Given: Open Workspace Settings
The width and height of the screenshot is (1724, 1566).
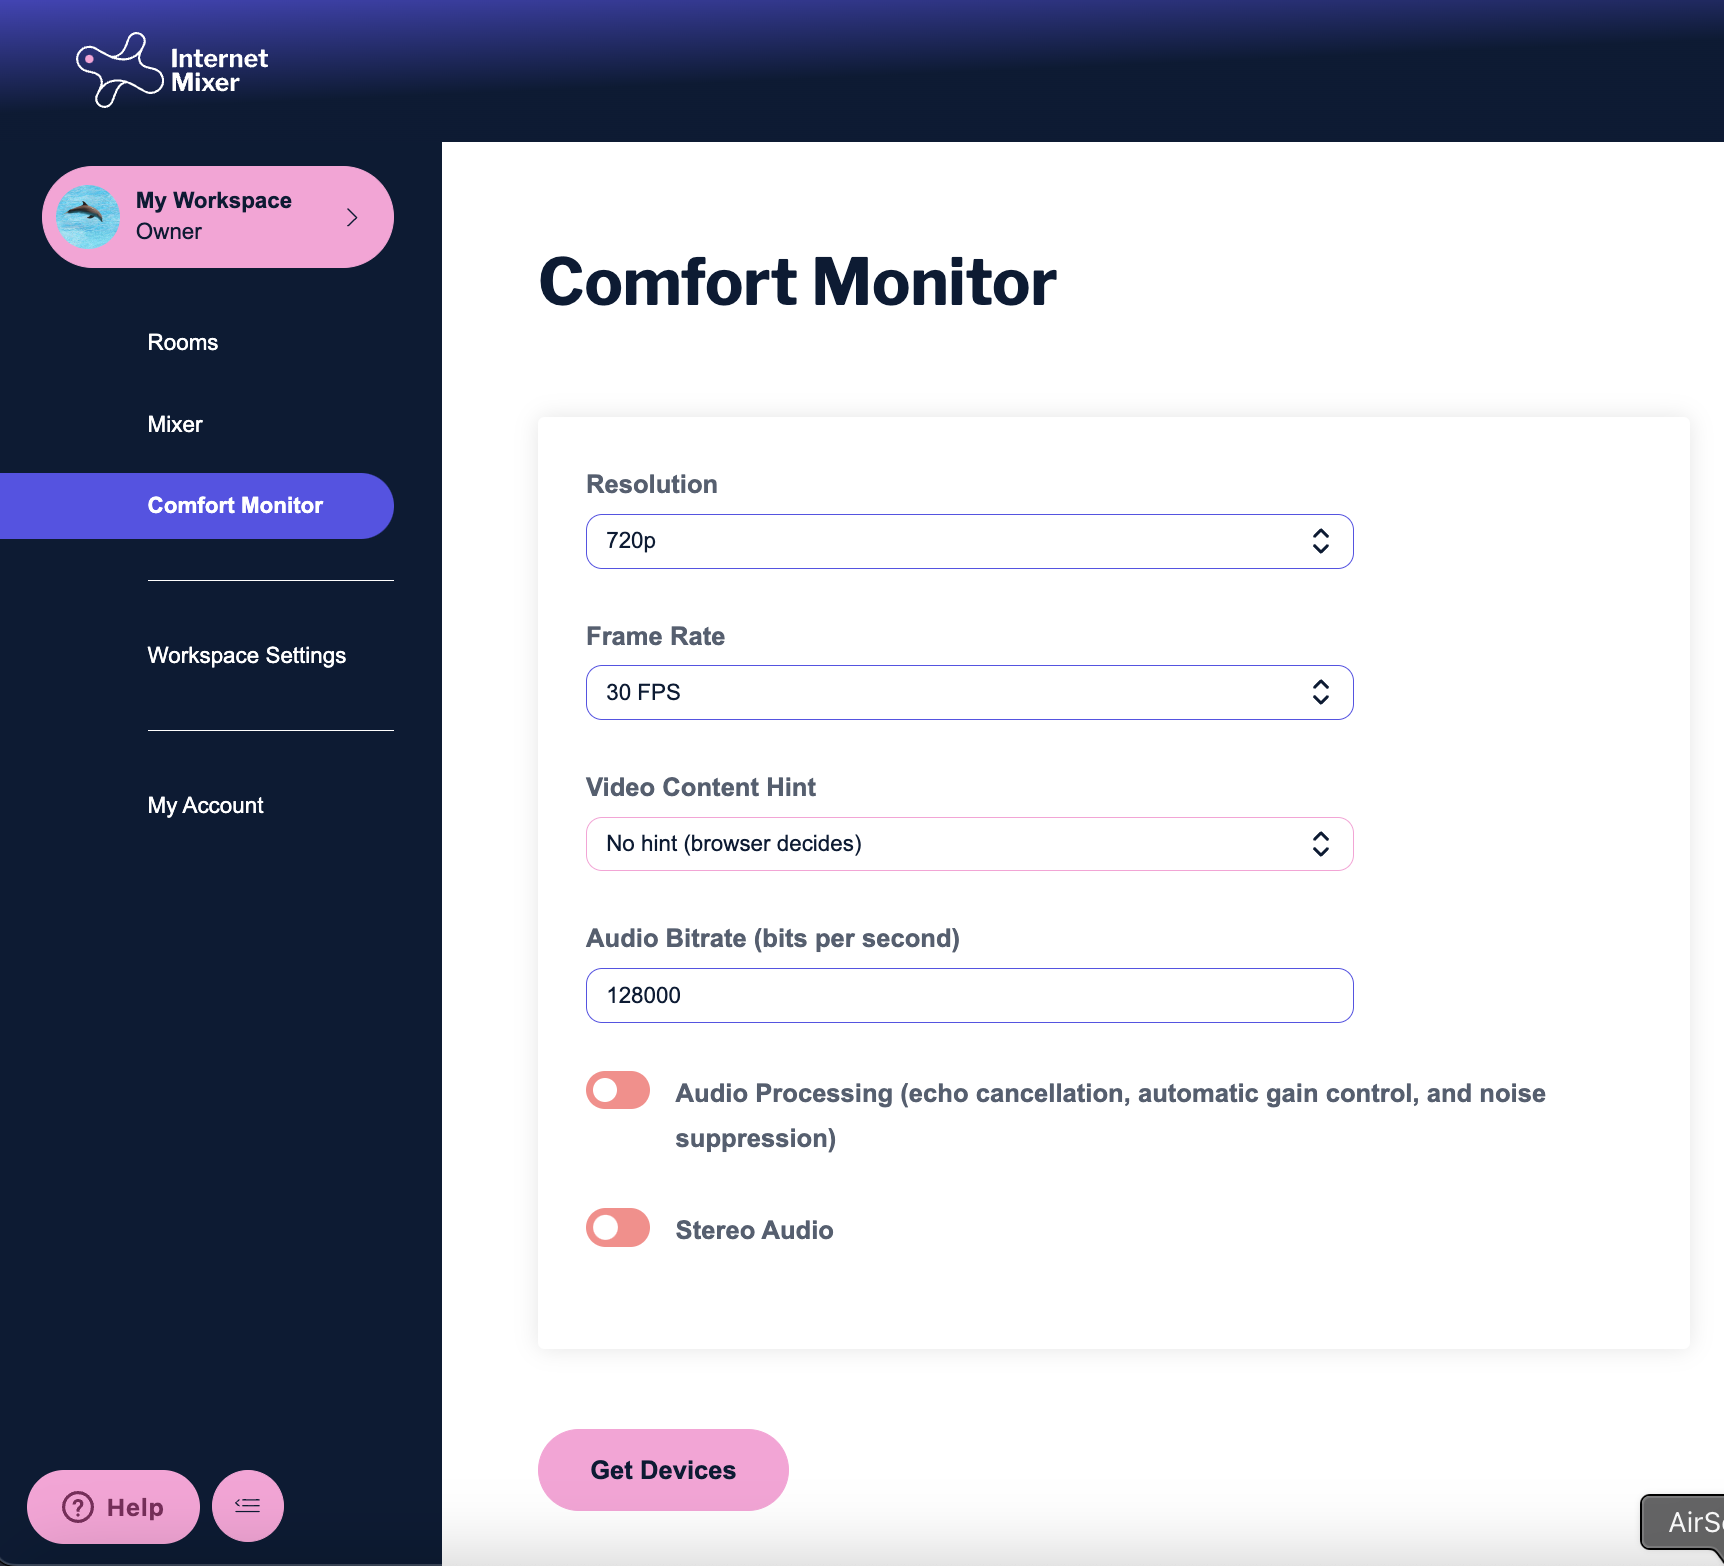Looking at the screenshot, I should (x=246, y=655).
